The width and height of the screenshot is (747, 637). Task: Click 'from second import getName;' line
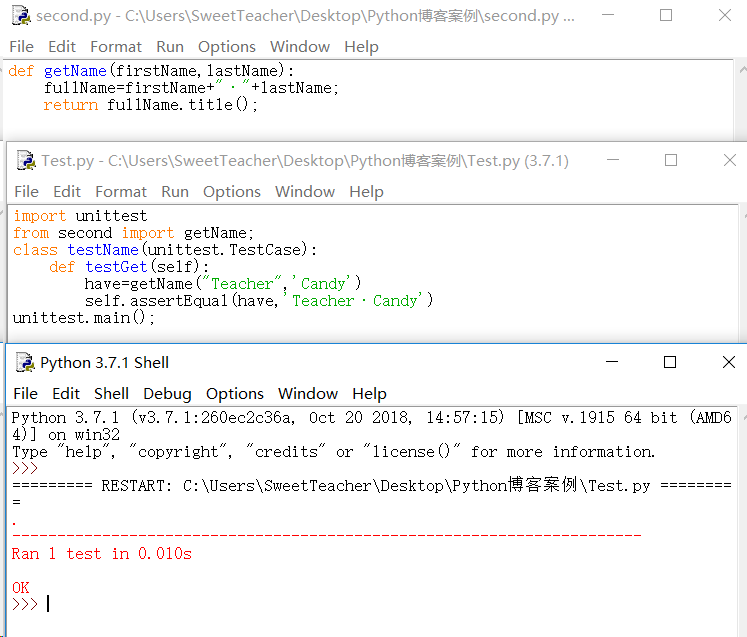click(x=133, y=233)
